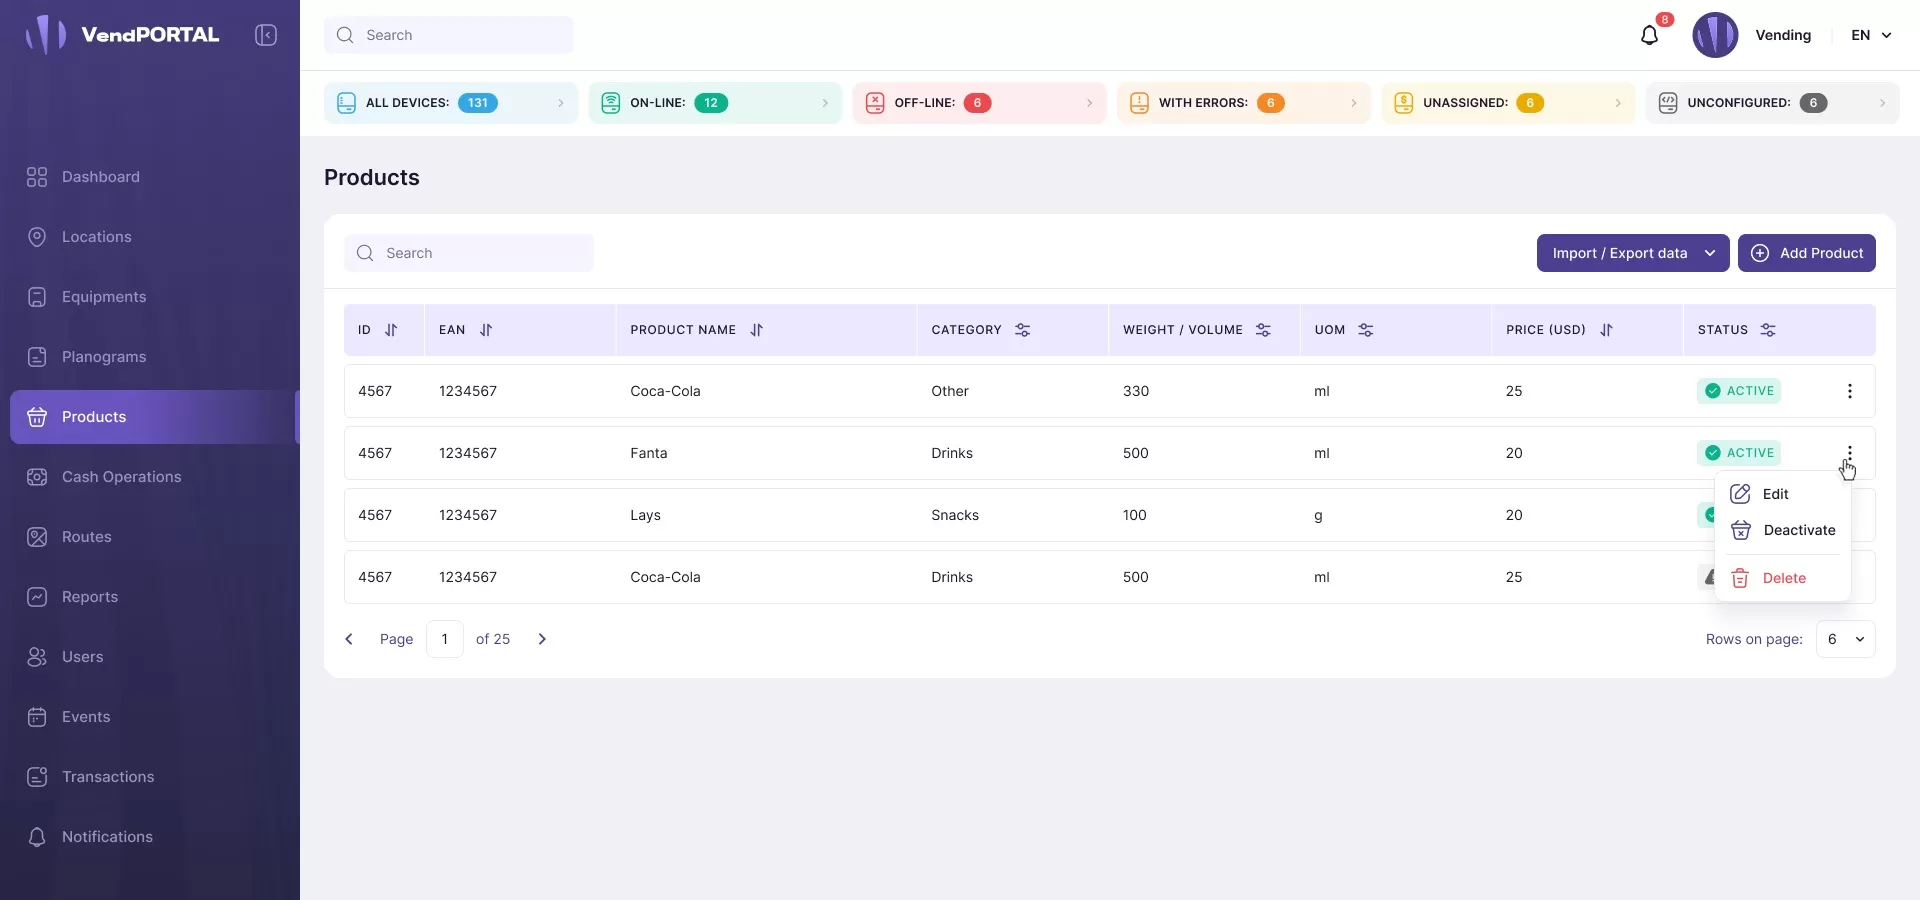Go to next page arrow
The height and width of the screenshot is (900, 1920).
point(542,639)
